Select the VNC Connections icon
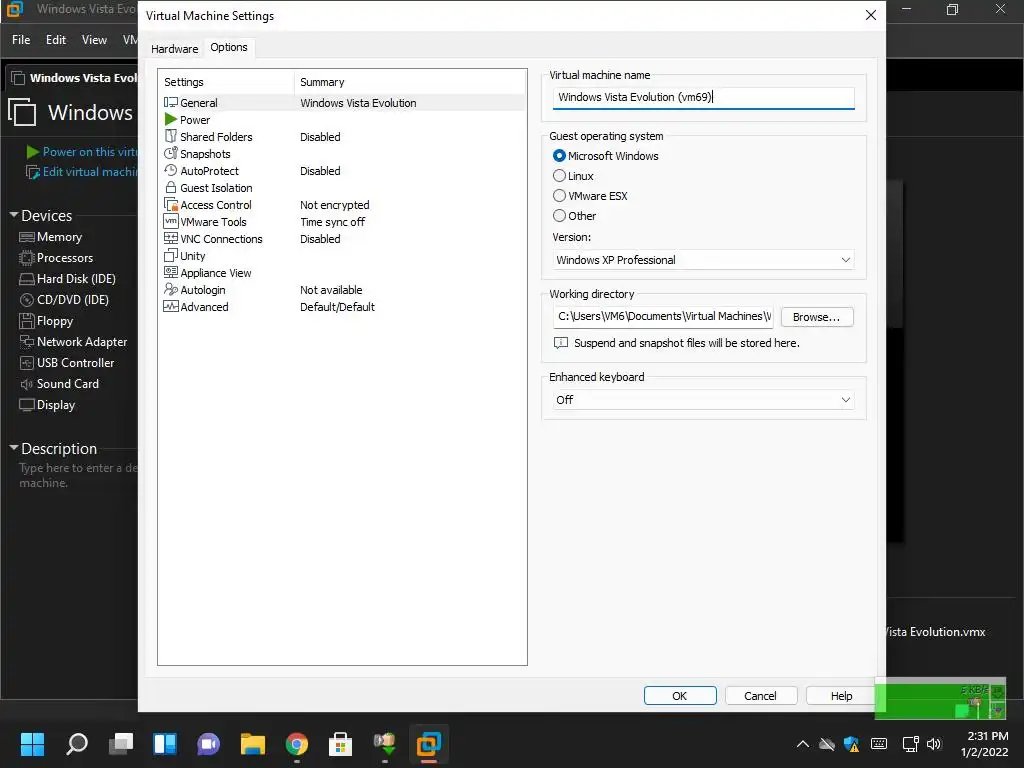Image resolution: width=1024 pixels, height=768 pixels. [x=170, y=238]
